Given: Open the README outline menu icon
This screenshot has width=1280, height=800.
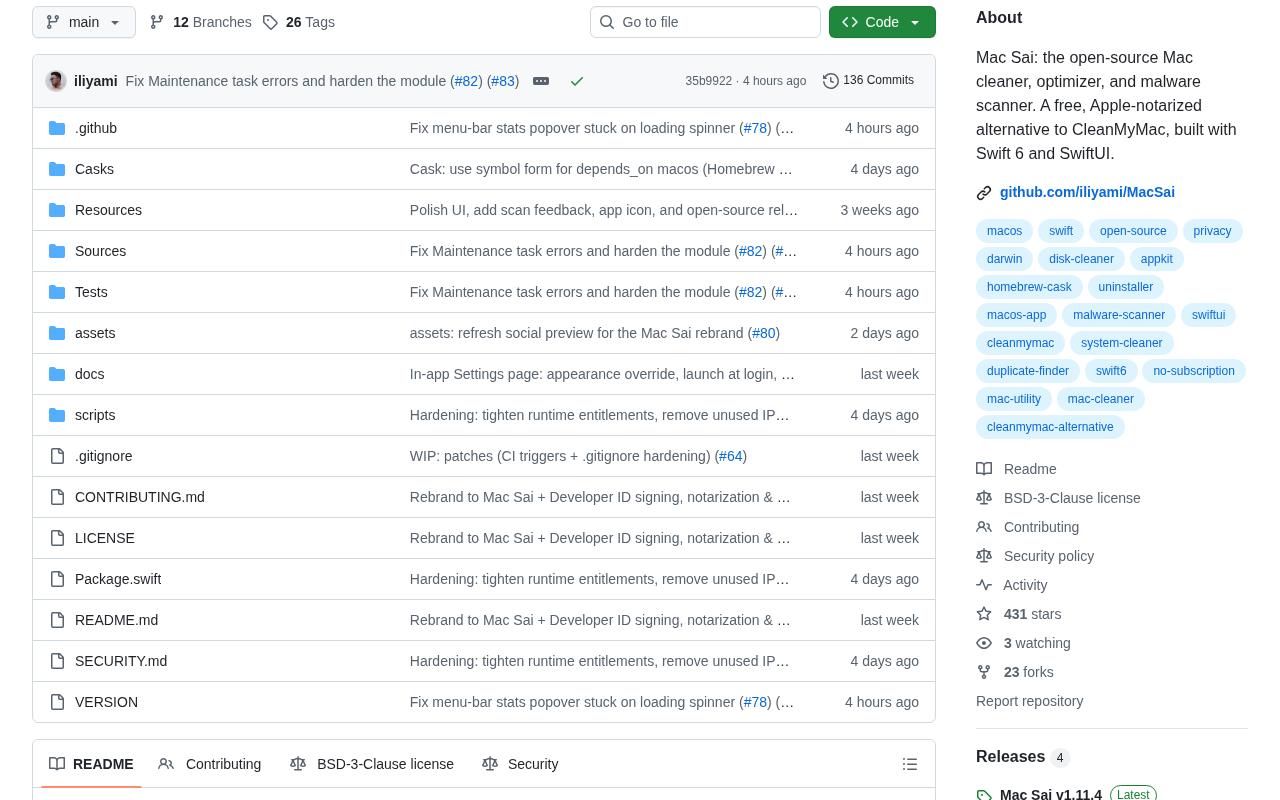Looking at the screenshot, I should pos(910,764).
